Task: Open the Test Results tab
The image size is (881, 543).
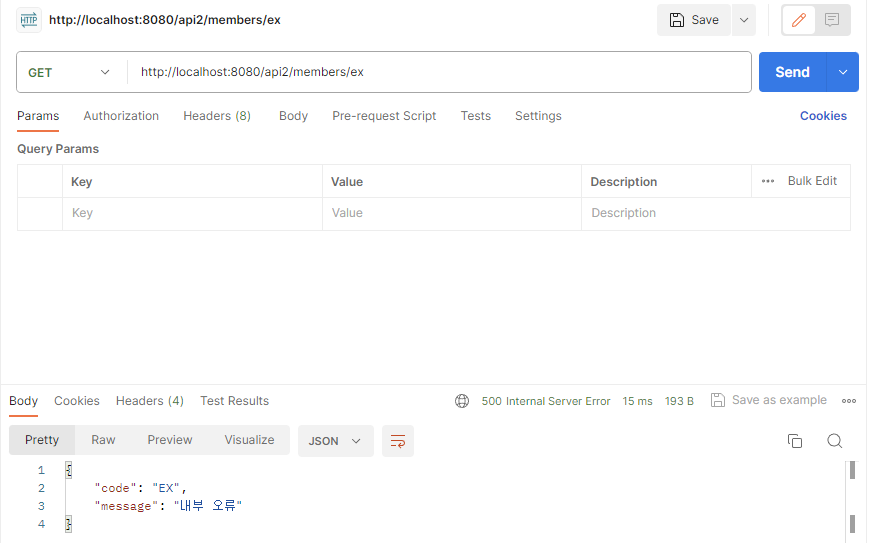Action: 234,401
